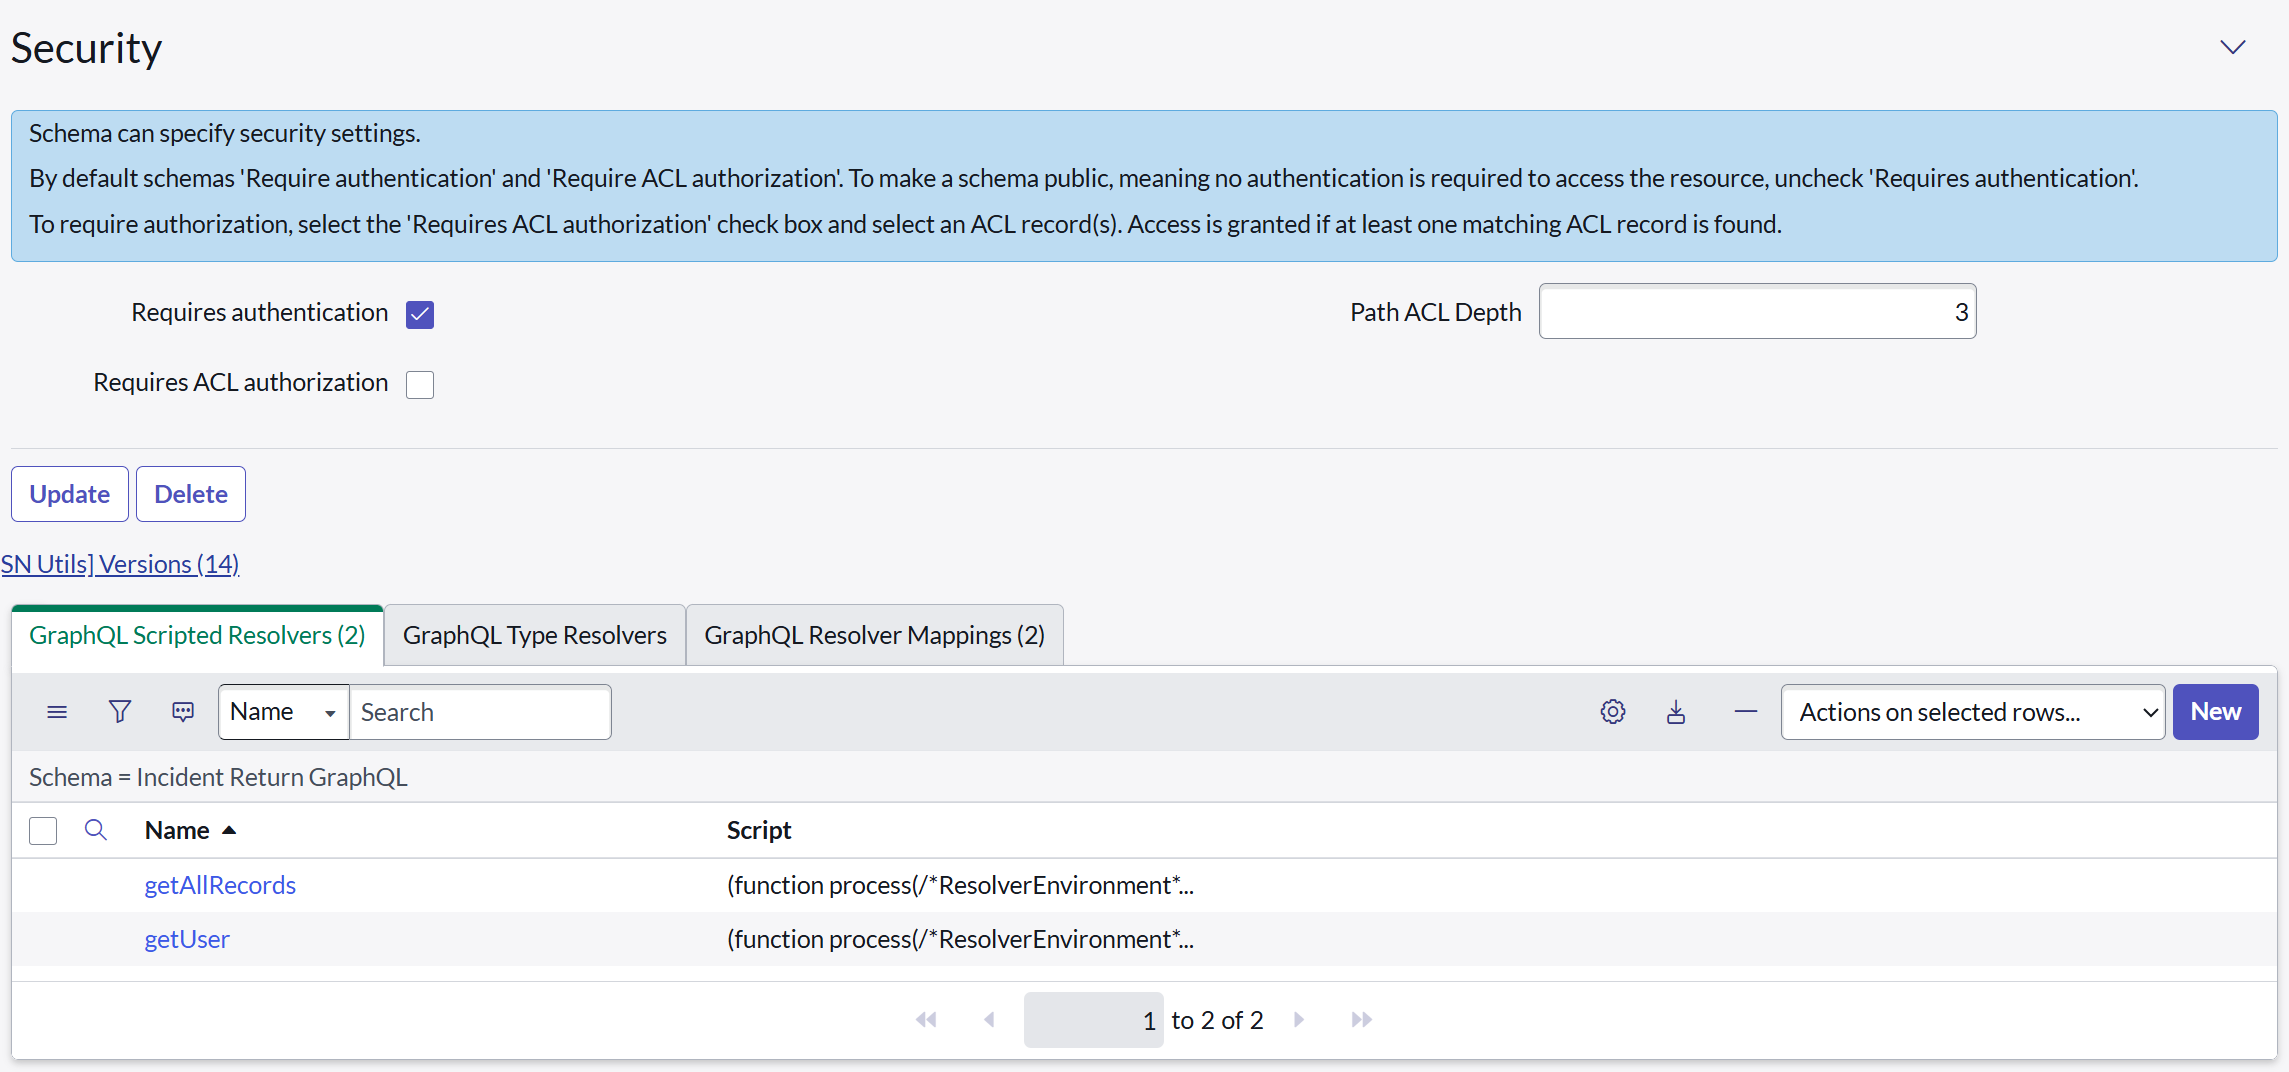Open Actions on selected rows dropdown
The image size is (2289, 1072).
(1972, 712)
